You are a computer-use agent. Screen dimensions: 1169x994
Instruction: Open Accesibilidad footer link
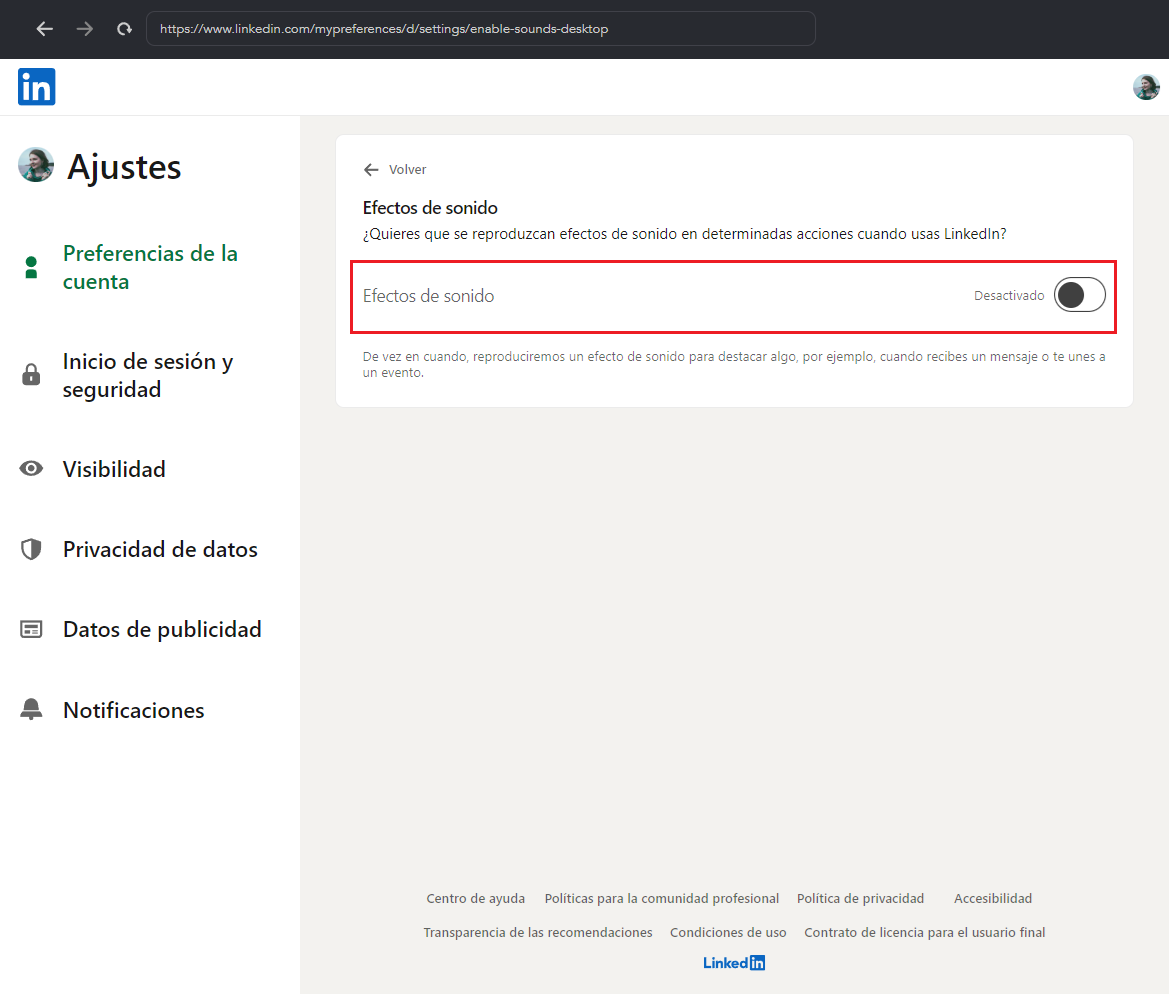coord(992,898)
